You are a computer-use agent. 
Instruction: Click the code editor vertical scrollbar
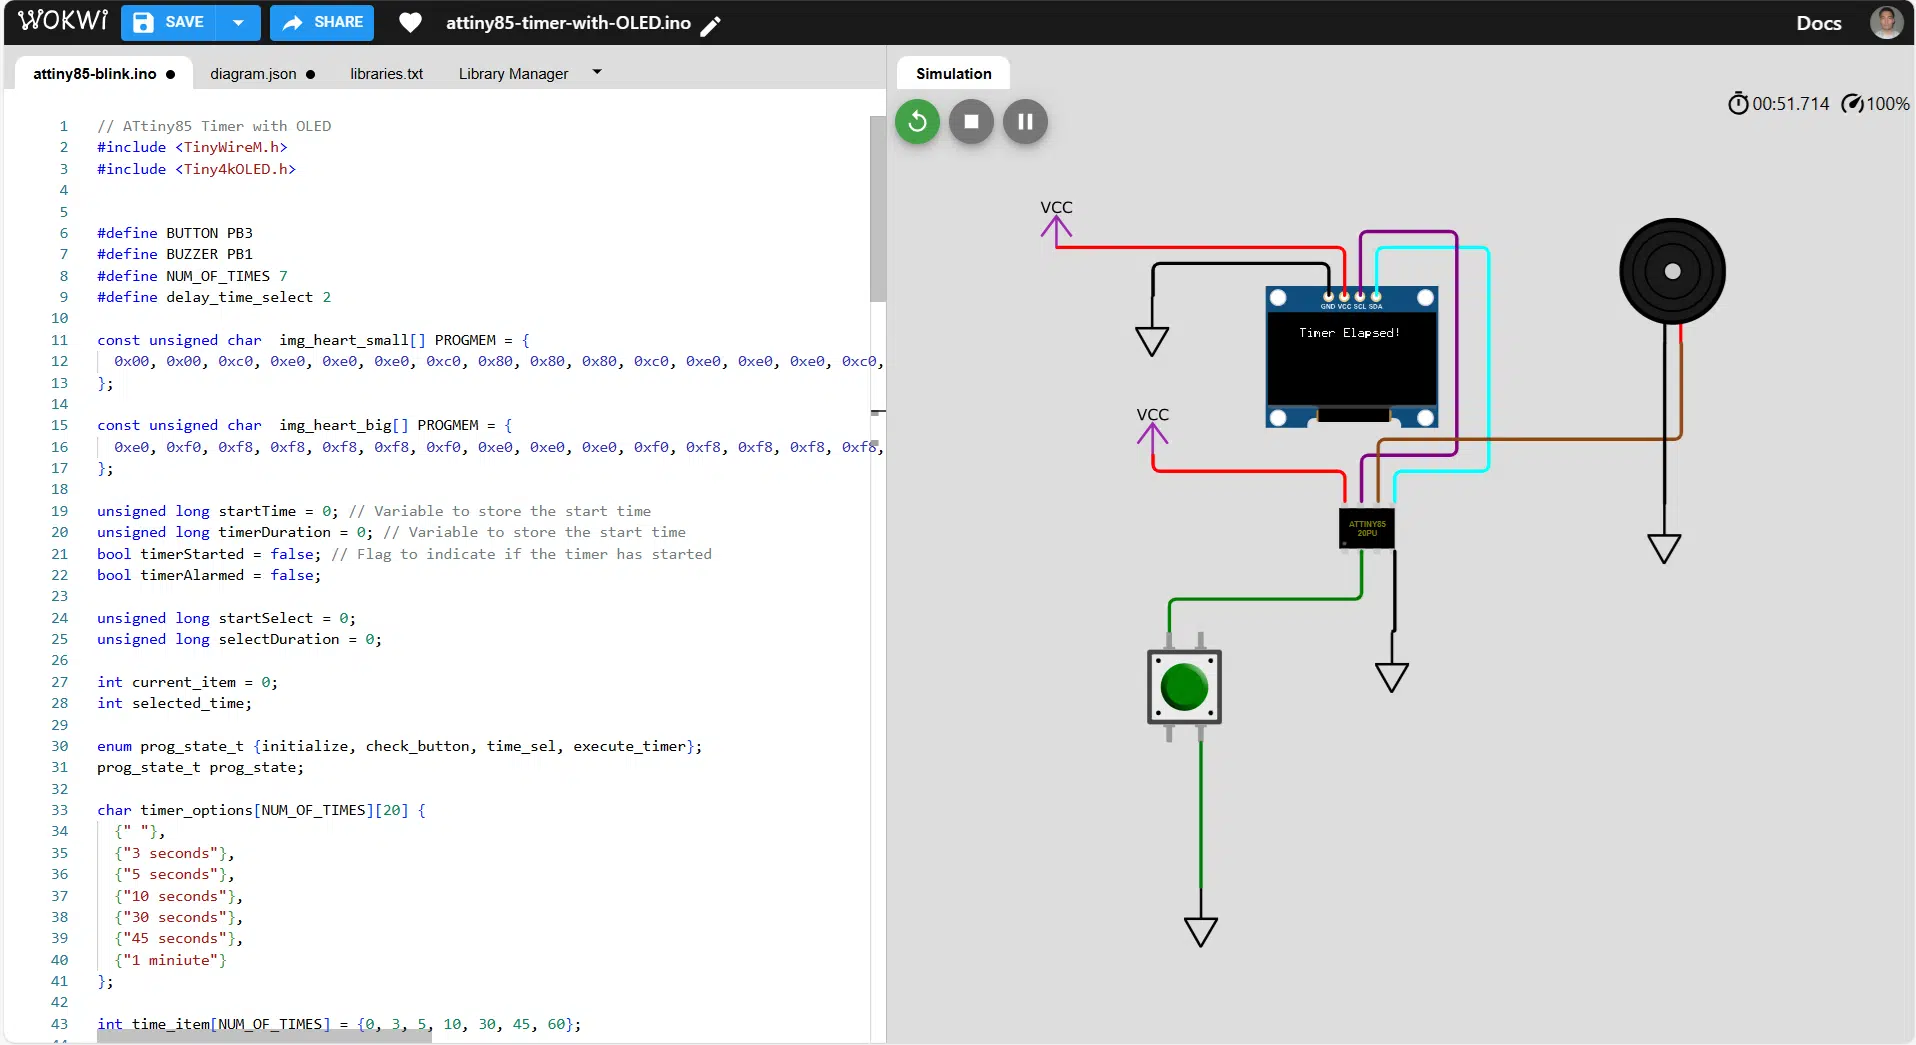[878, 209]
